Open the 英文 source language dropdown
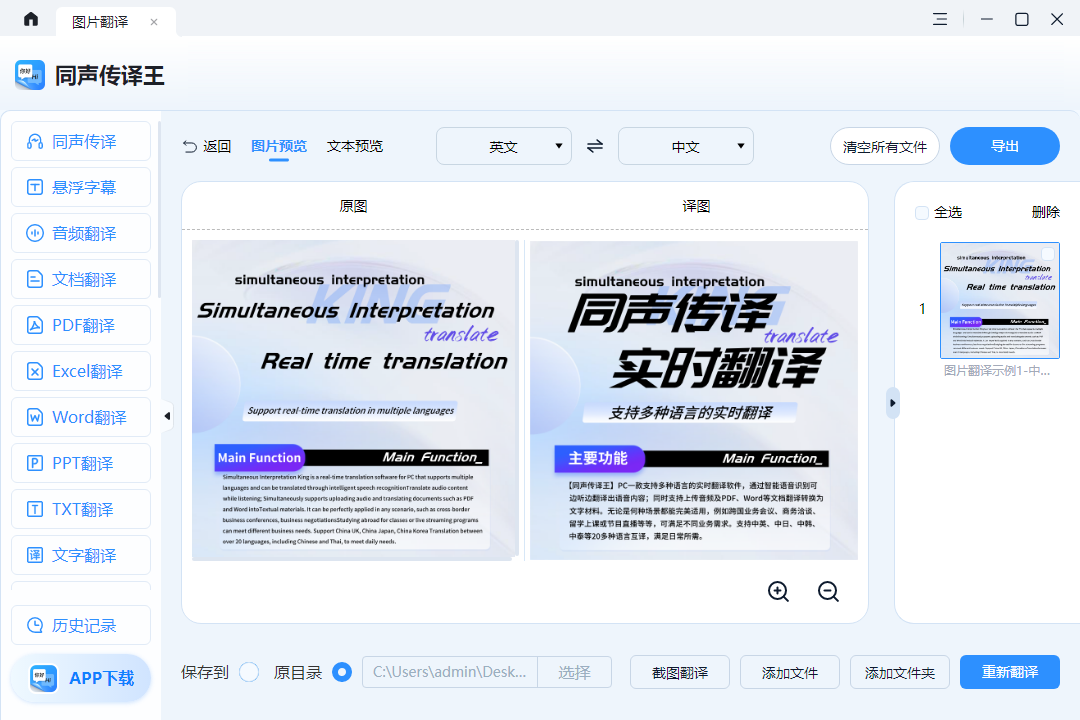Viewport: 1080px width, 720px height. click(503, 146)
